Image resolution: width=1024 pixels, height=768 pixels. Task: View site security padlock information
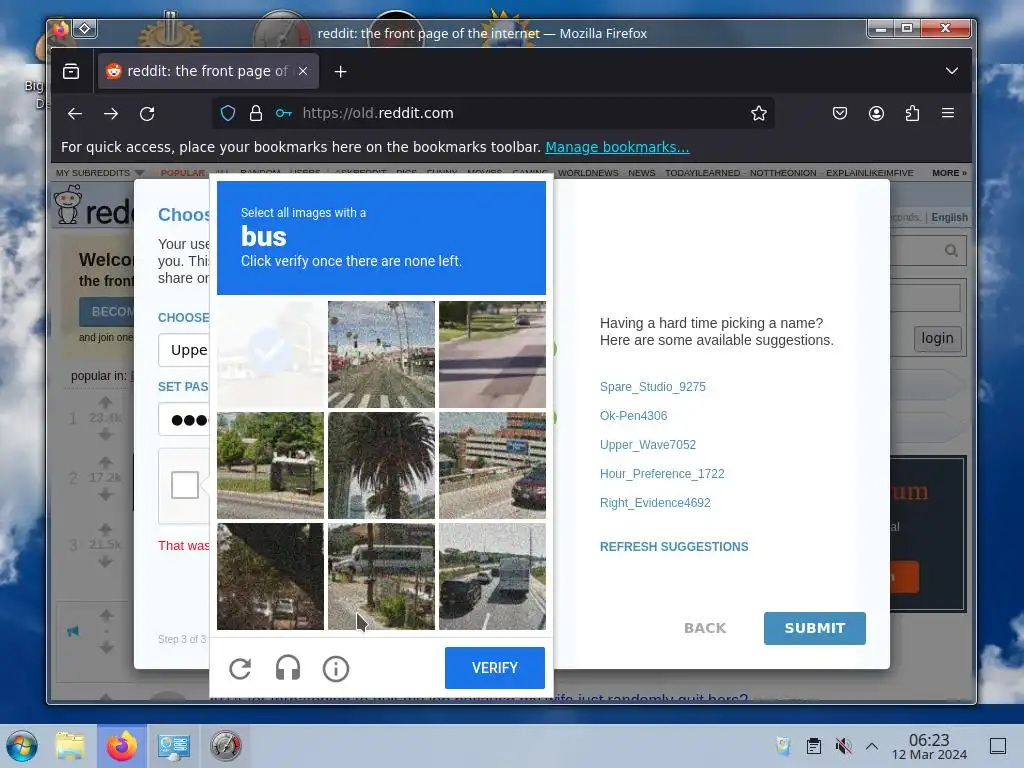pos(255,113)
